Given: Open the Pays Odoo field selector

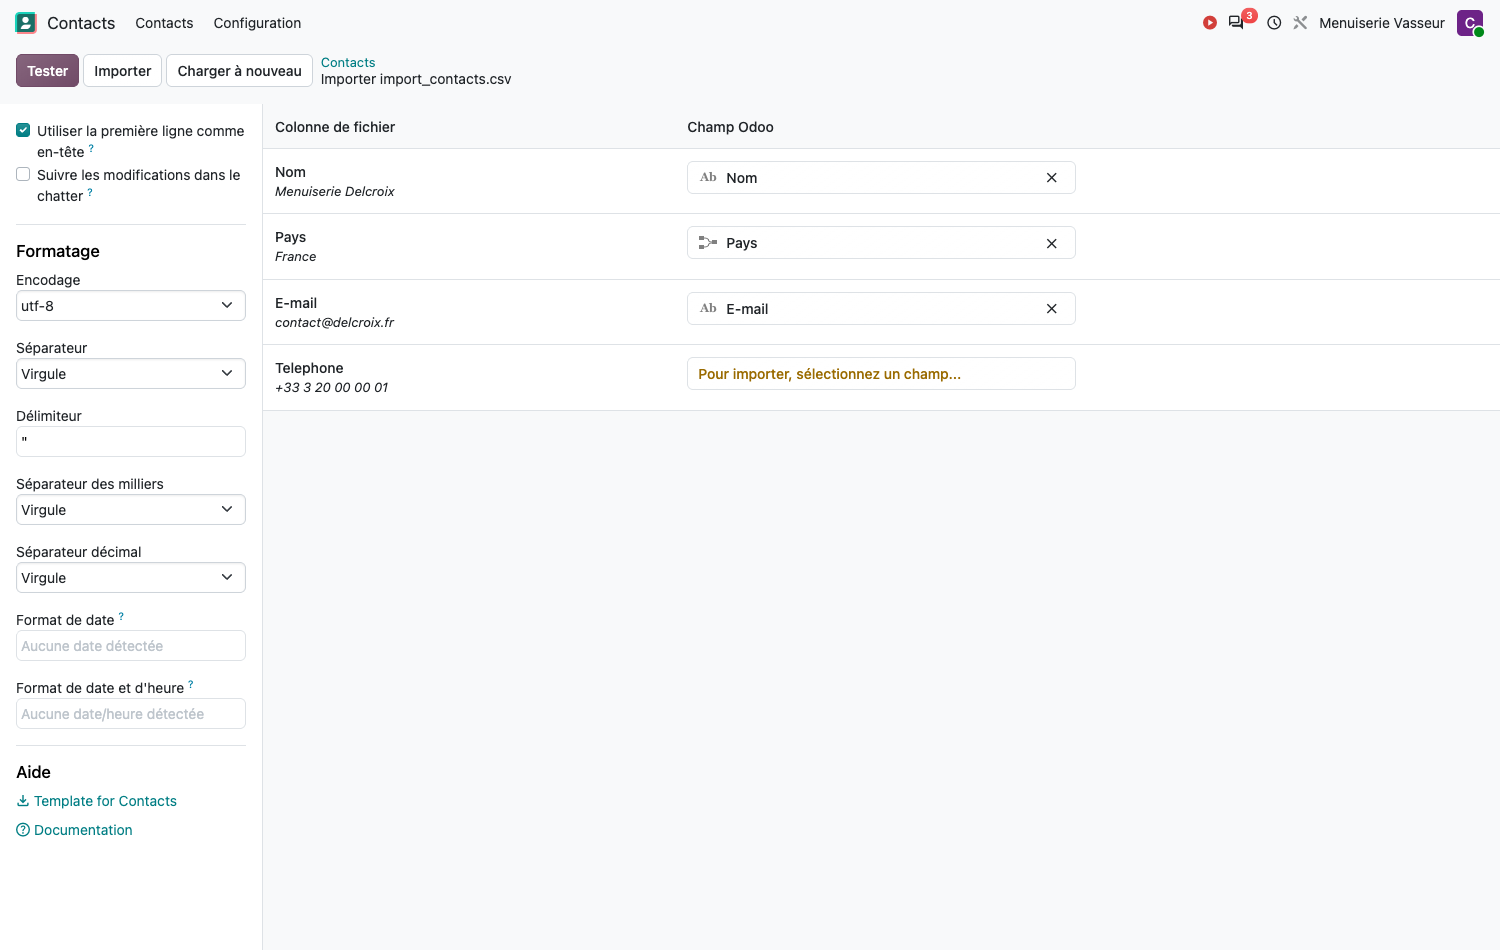Looking at the screenshot, I should click(881, 243).
